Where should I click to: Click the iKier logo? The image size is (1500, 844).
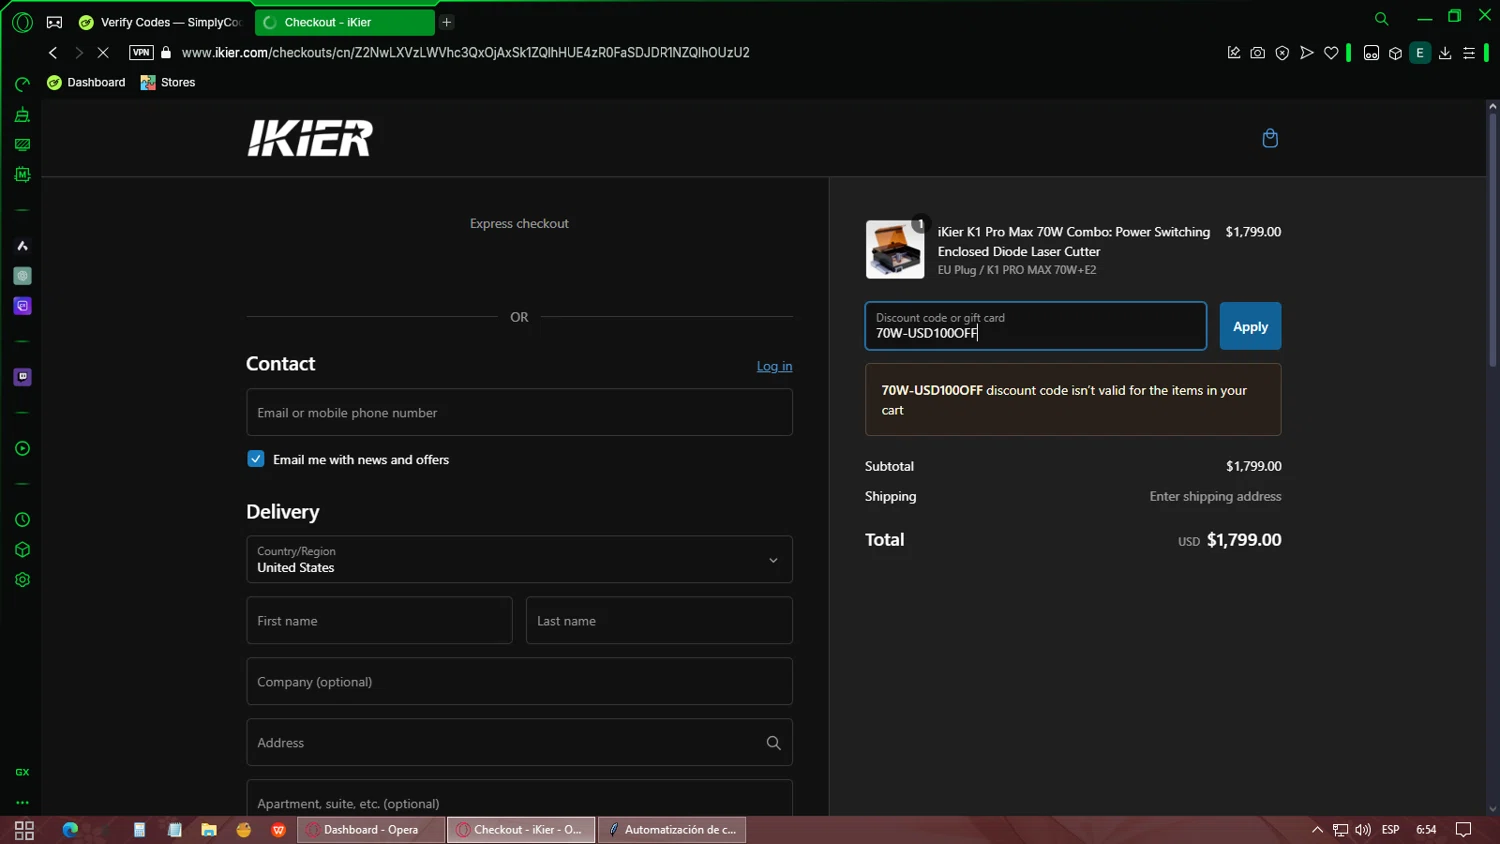point(310,138)
